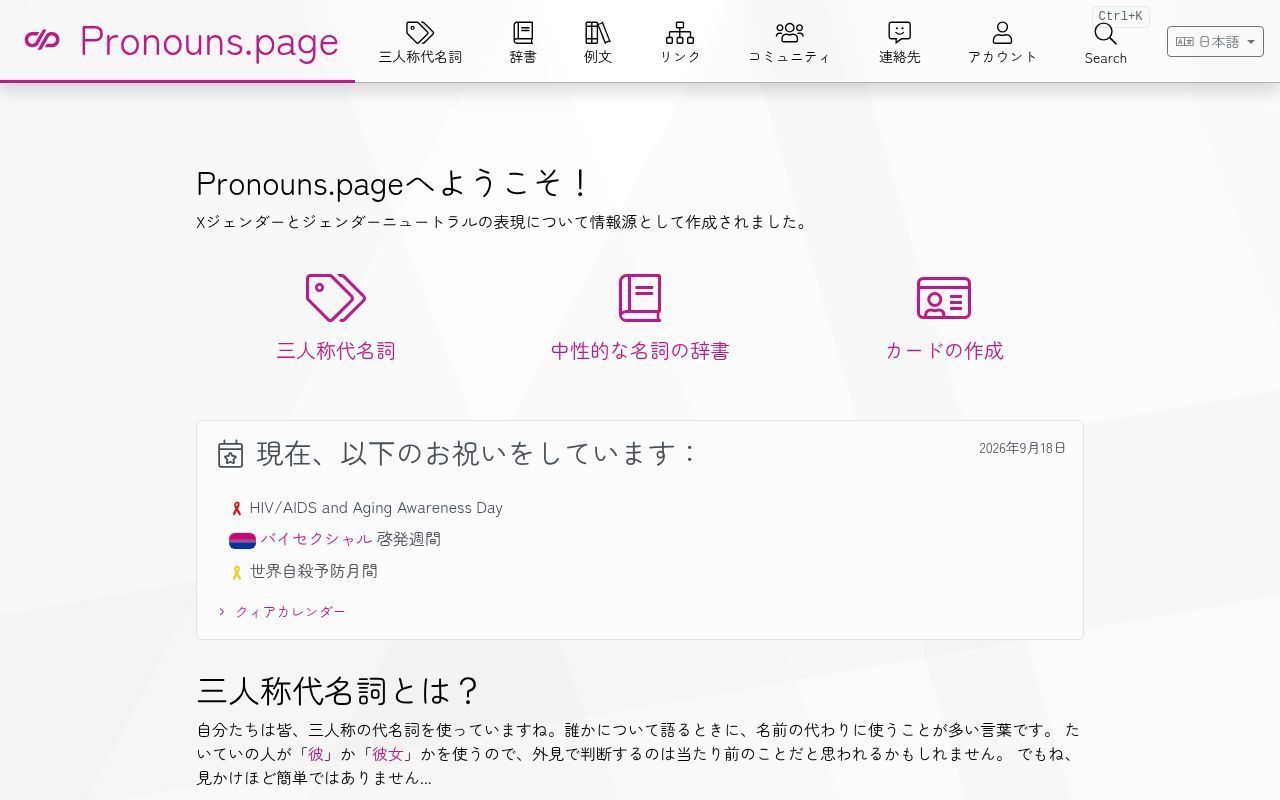Click the red ribbon HIV/AIDS icon

click(x=237, y=509)
